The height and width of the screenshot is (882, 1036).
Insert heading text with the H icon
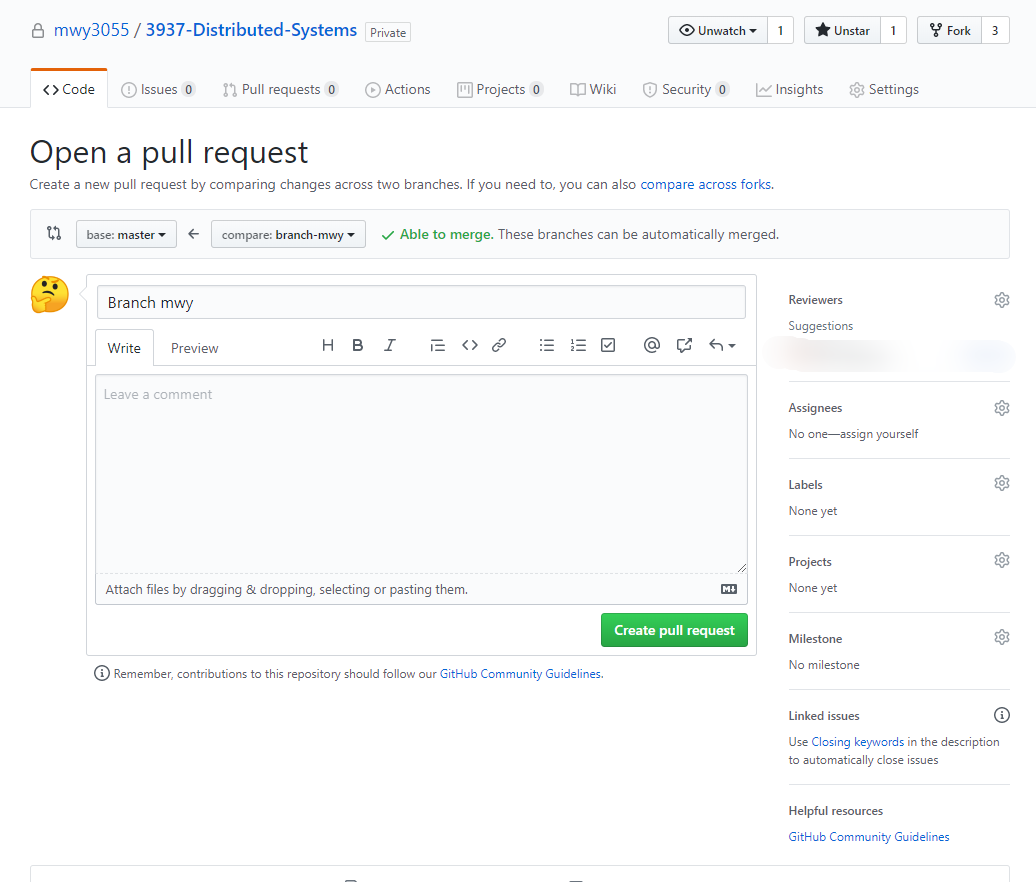coord(327,345)
